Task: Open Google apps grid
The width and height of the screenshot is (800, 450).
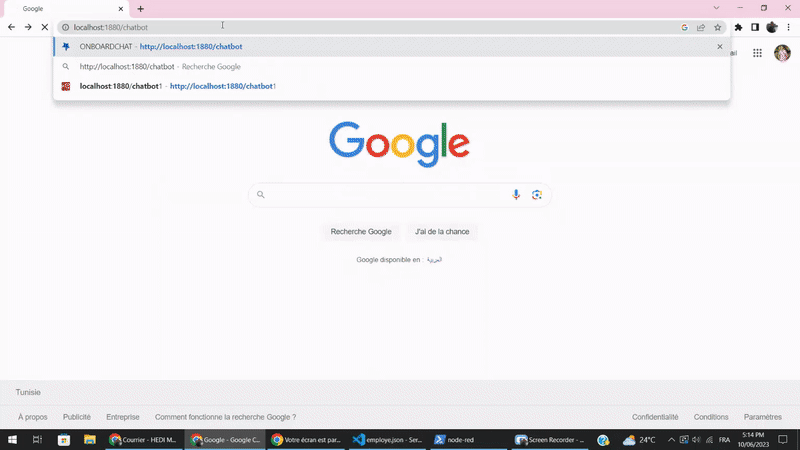Action: [757, 53]
